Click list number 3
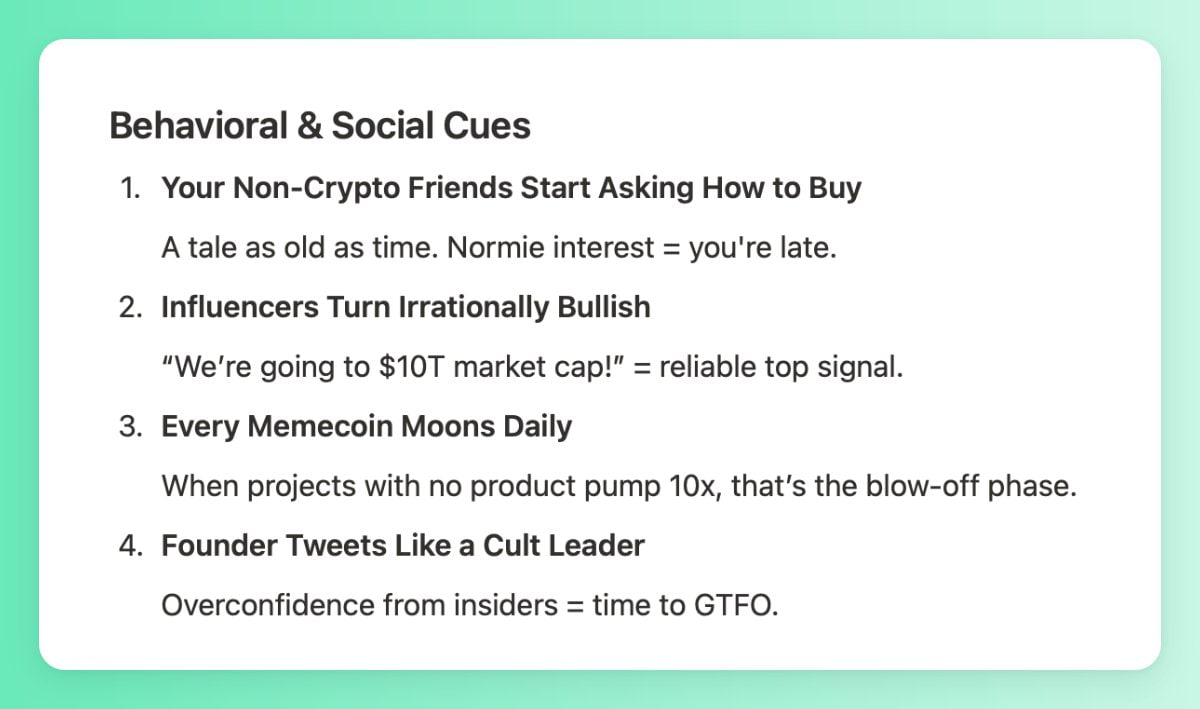 pos(130,426)
